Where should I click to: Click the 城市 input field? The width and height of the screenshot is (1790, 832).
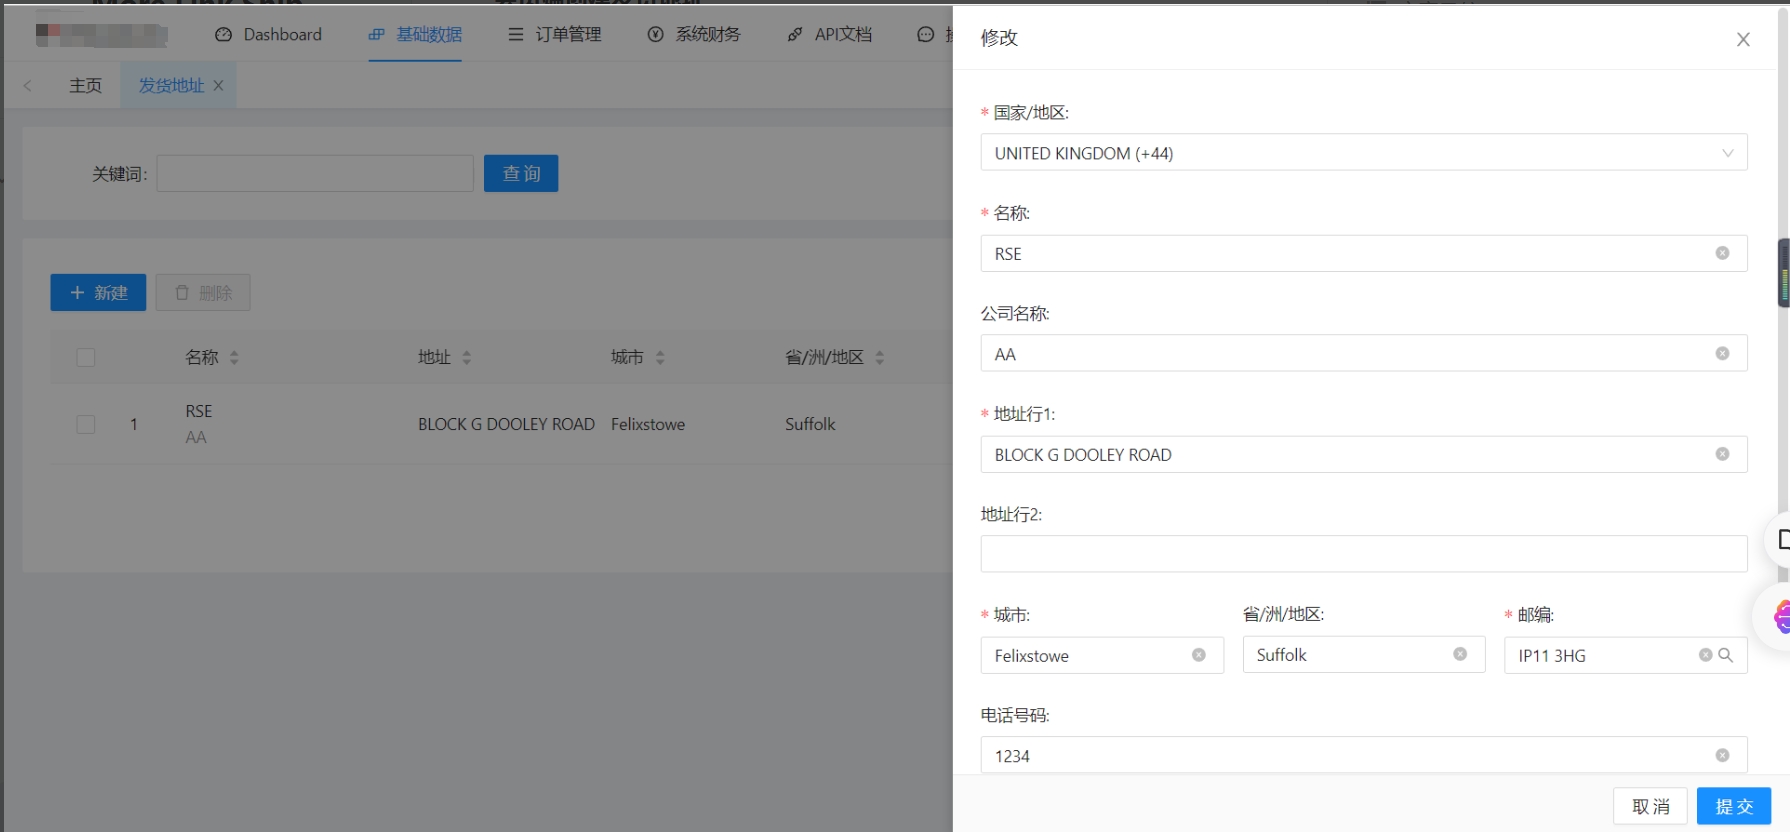tap(1102, 655)
